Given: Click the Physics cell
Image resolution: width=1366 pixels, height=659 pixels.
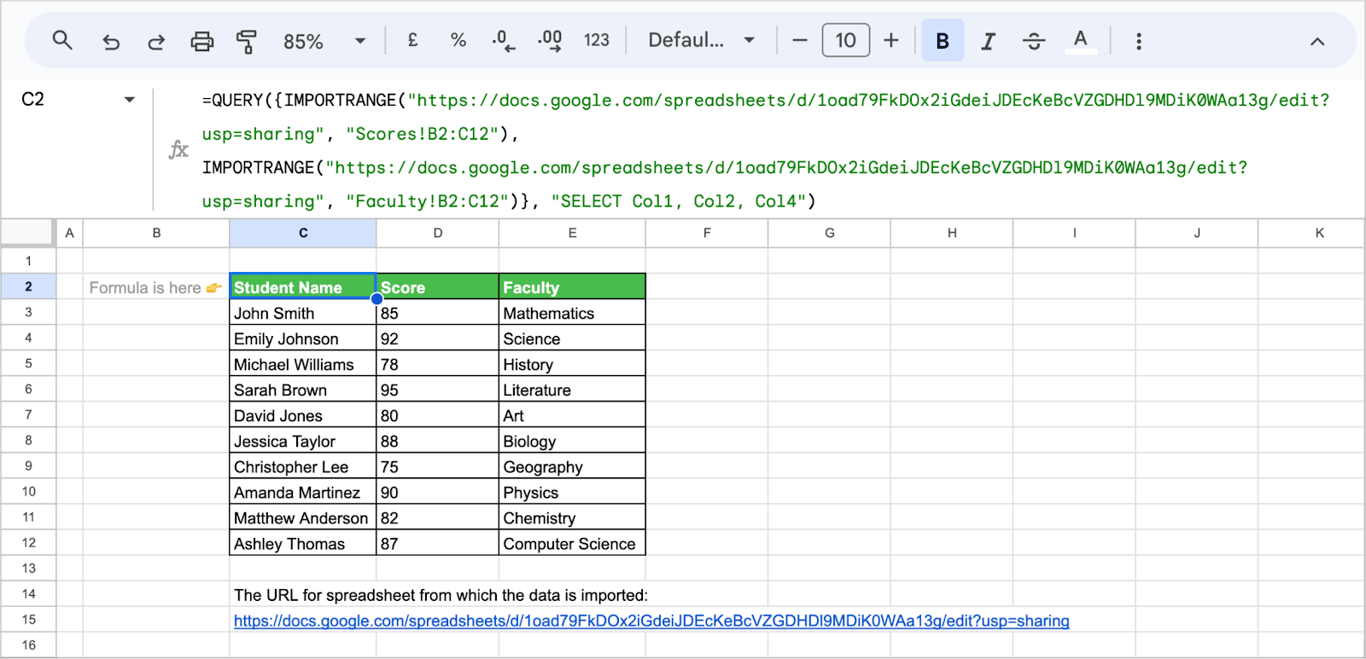Looking at the screenshot, I should tap(572, 492).
